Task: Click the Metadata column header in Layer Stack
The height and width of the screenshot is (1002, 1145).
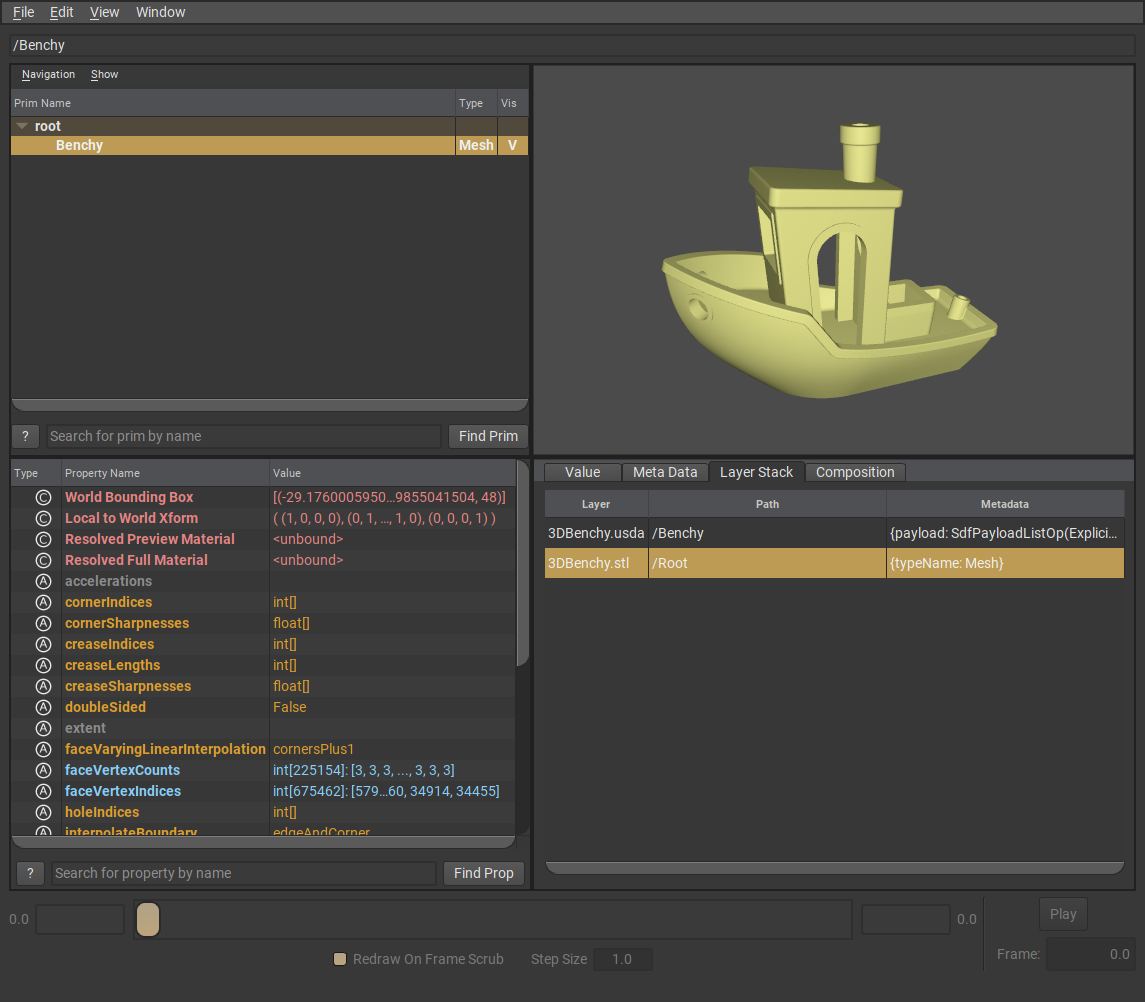Action: coord(1005,505)
